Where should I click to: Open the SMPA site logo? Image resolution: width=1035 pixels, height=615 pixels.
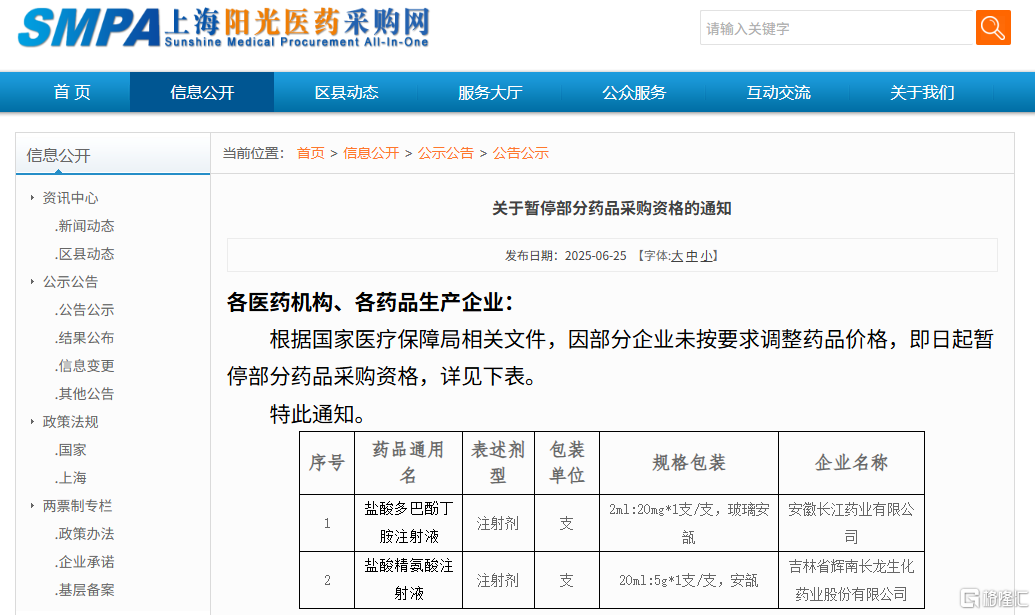tap(224, 28)
